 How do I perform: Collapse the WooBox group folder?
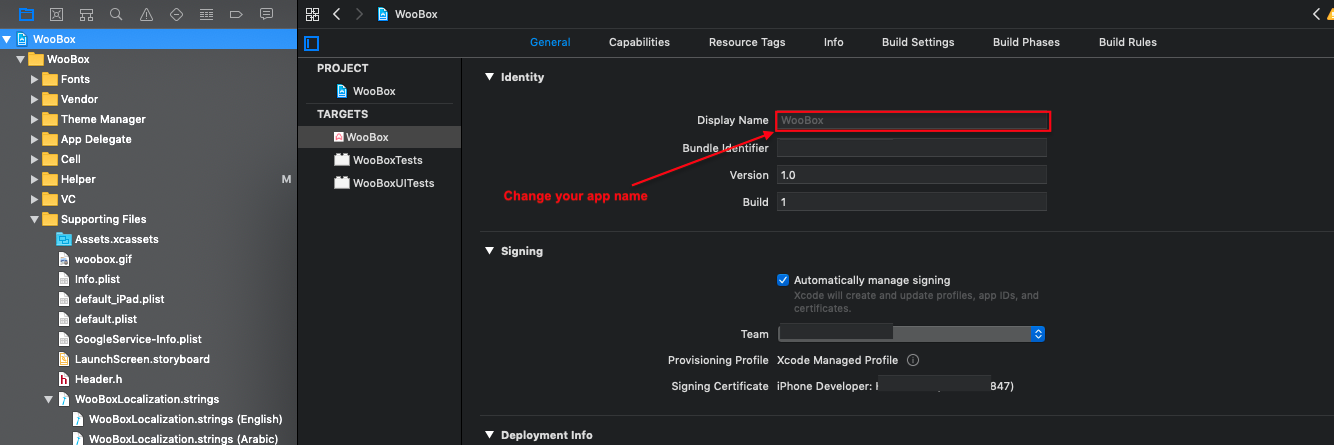[x=21, y=59]
